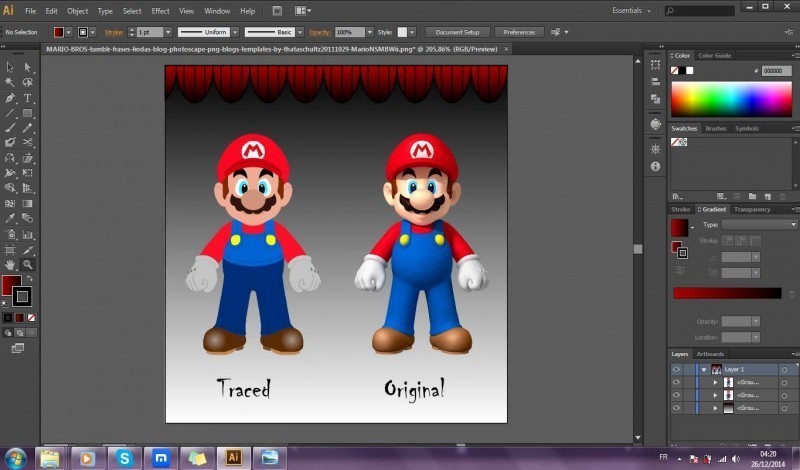Screen dimensions: 800x470
Task: Select the Pencil tool
Action: [28, 128]
